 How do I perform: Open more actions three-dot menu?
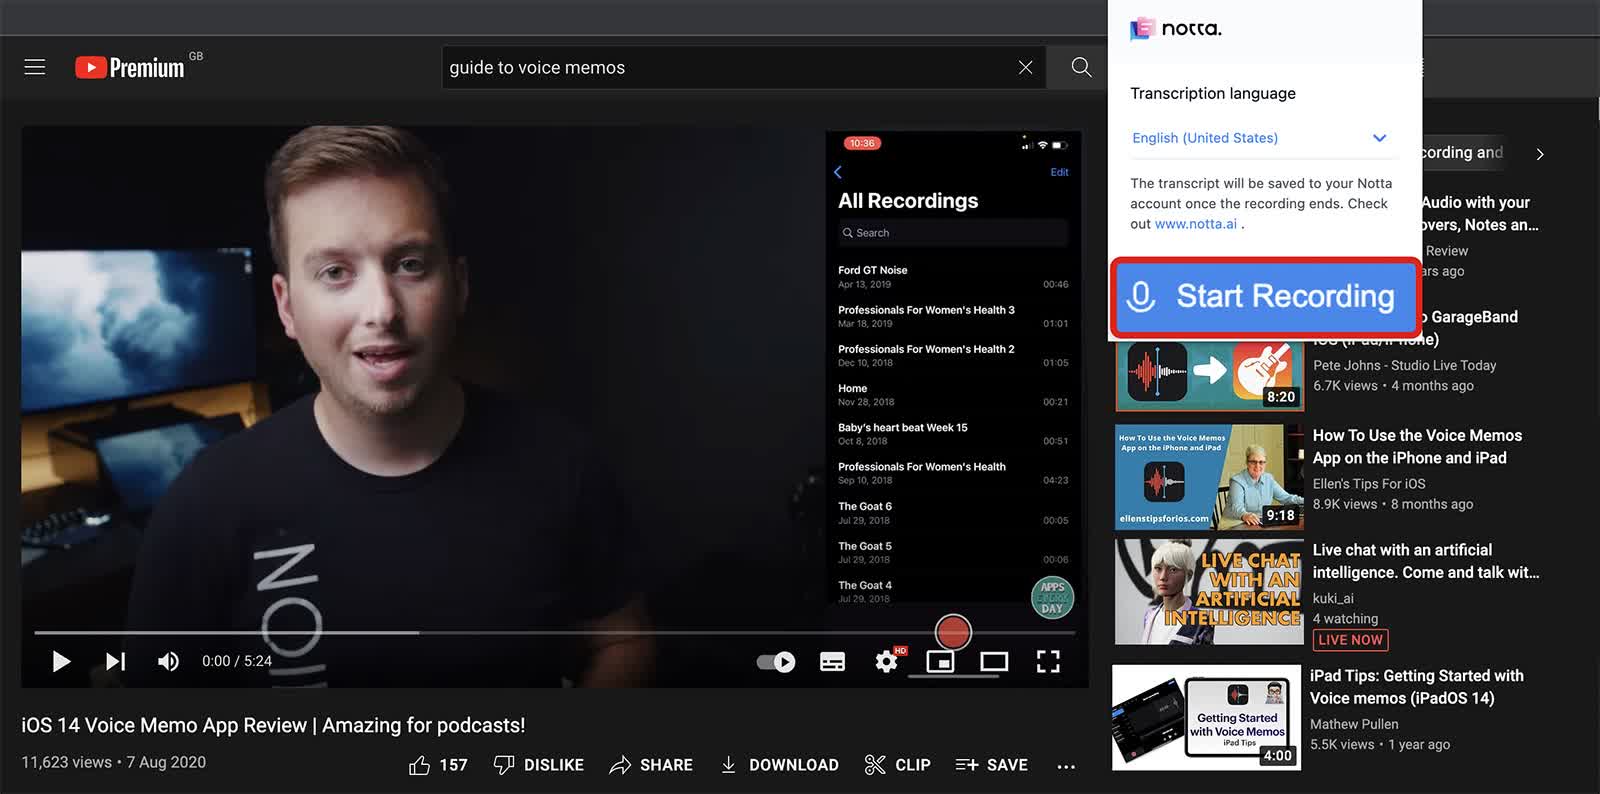coord(1066,766)
